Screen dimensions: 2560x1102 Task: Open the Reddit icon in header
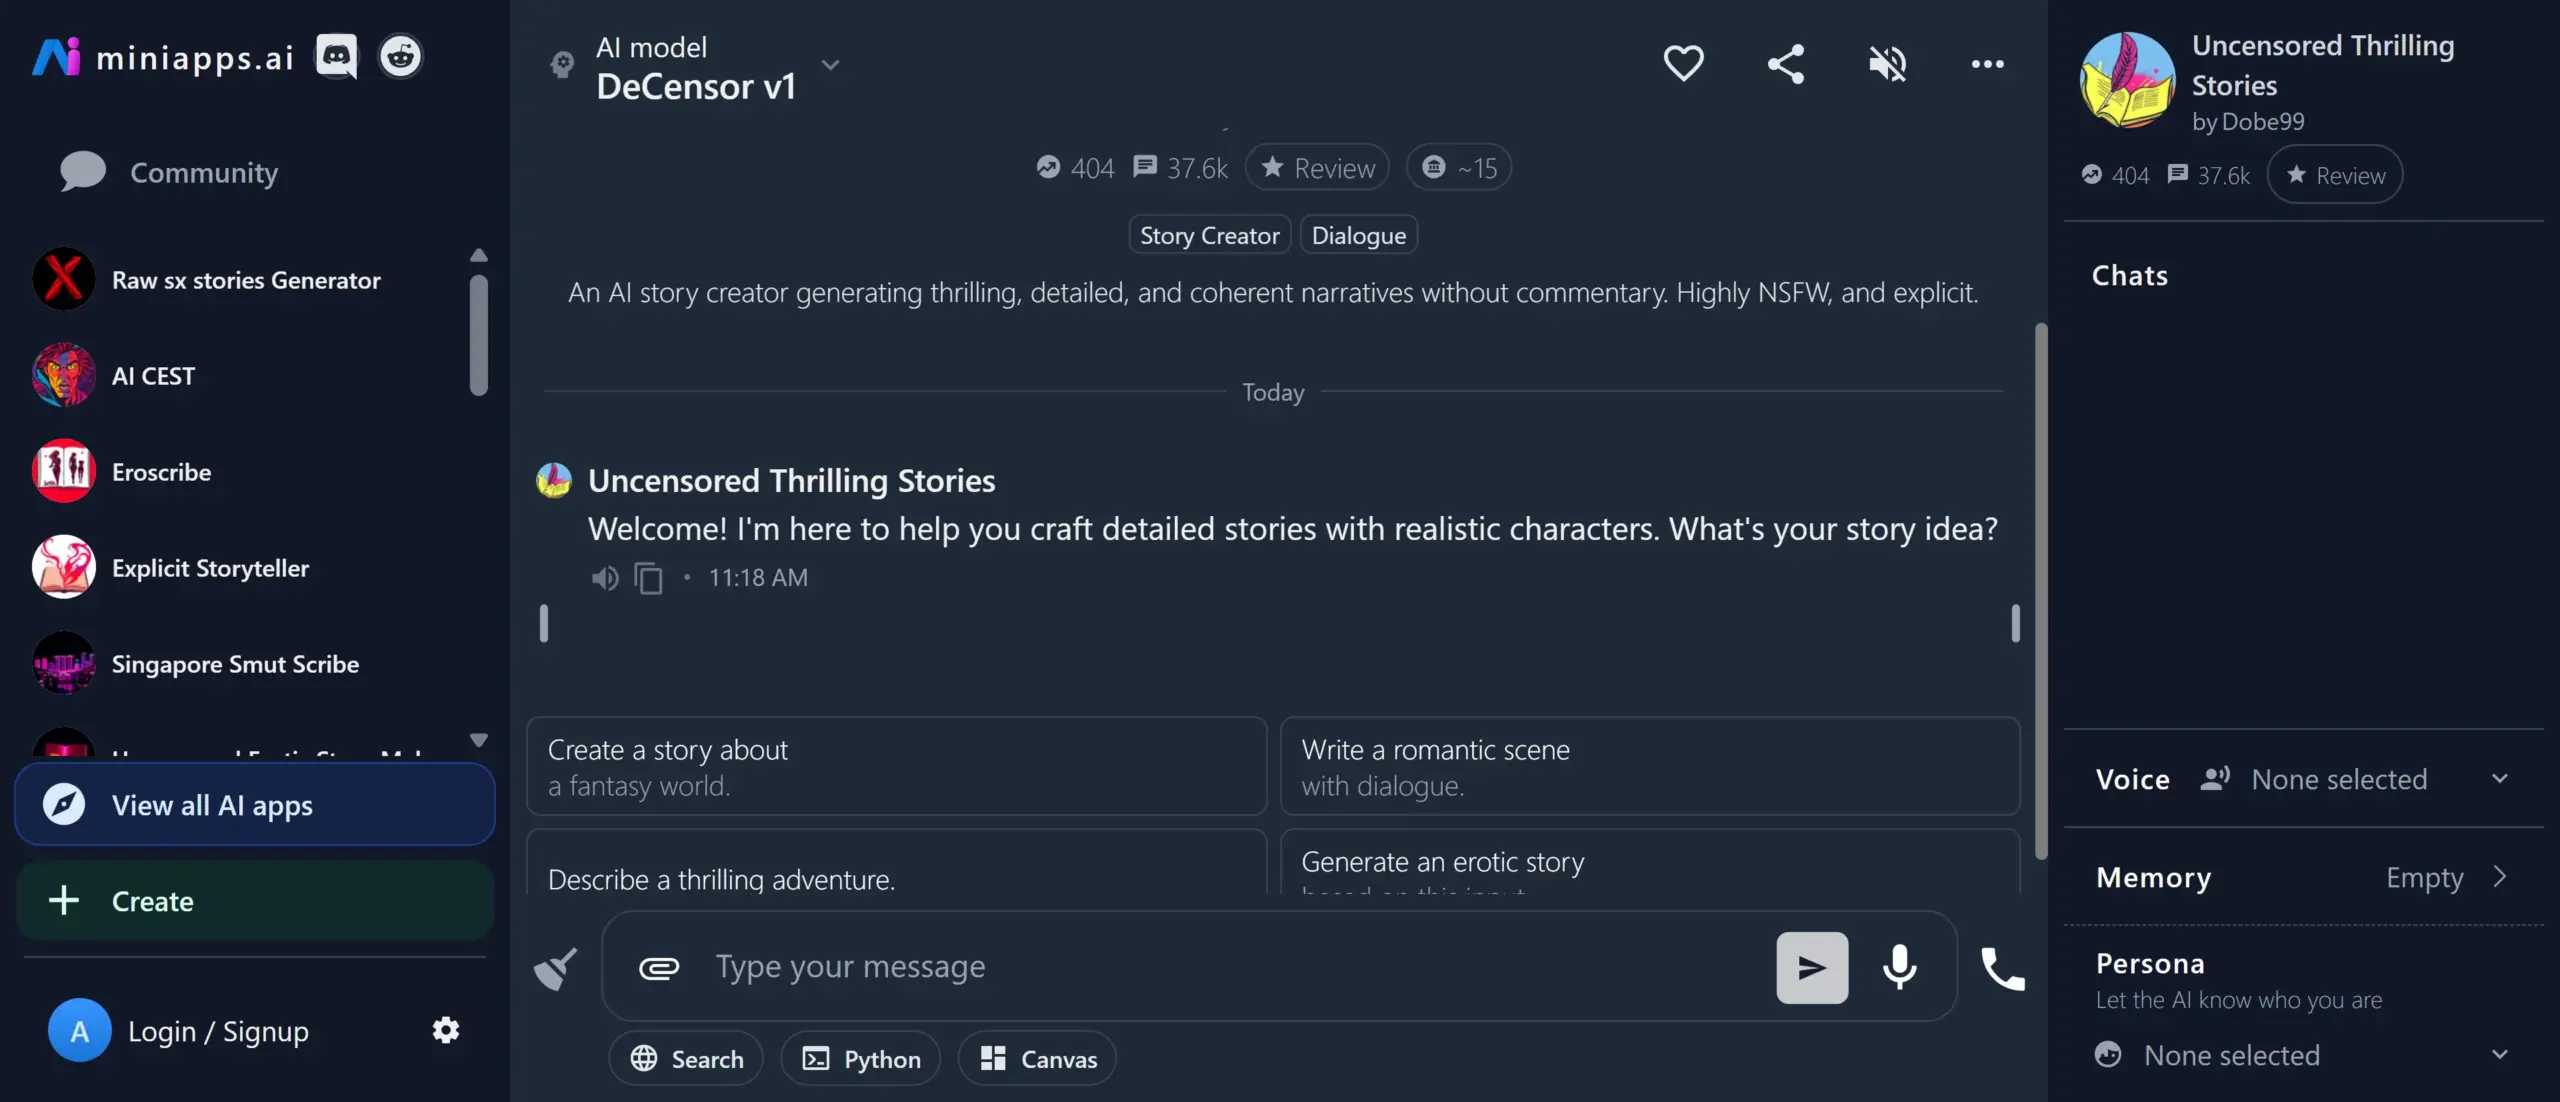coord(400,56)
